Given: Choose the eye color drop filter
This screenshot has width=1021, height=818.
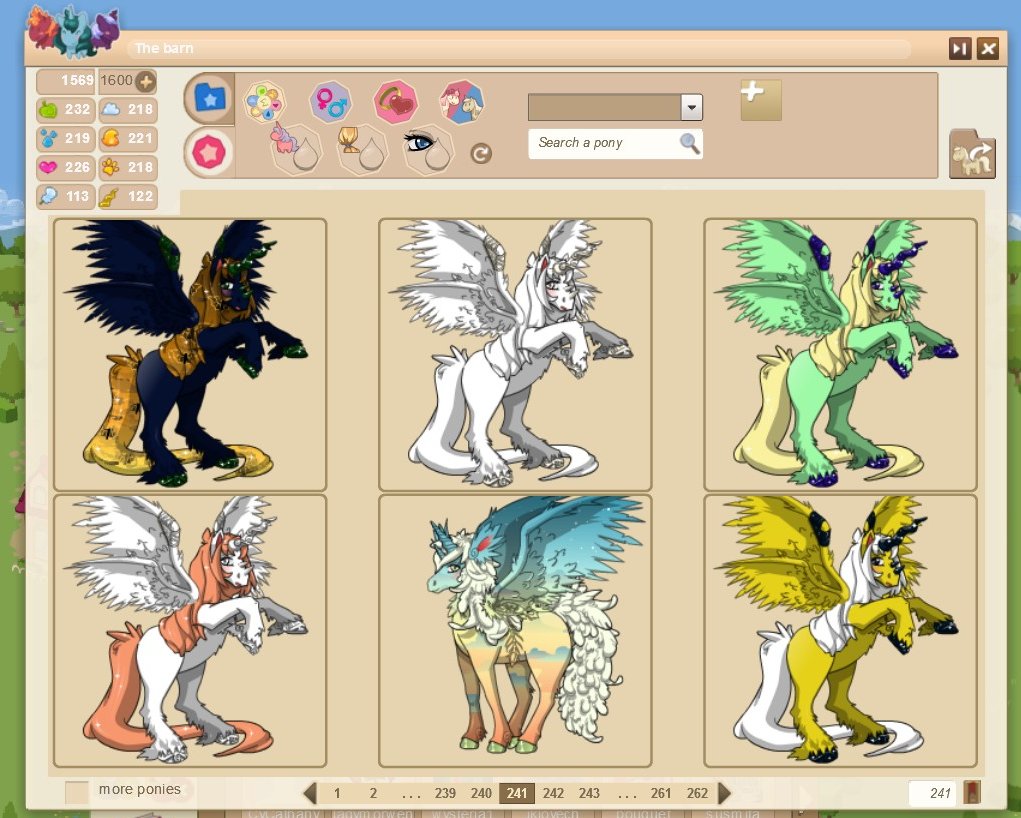Looking at the screenshot, I should 428,148.
